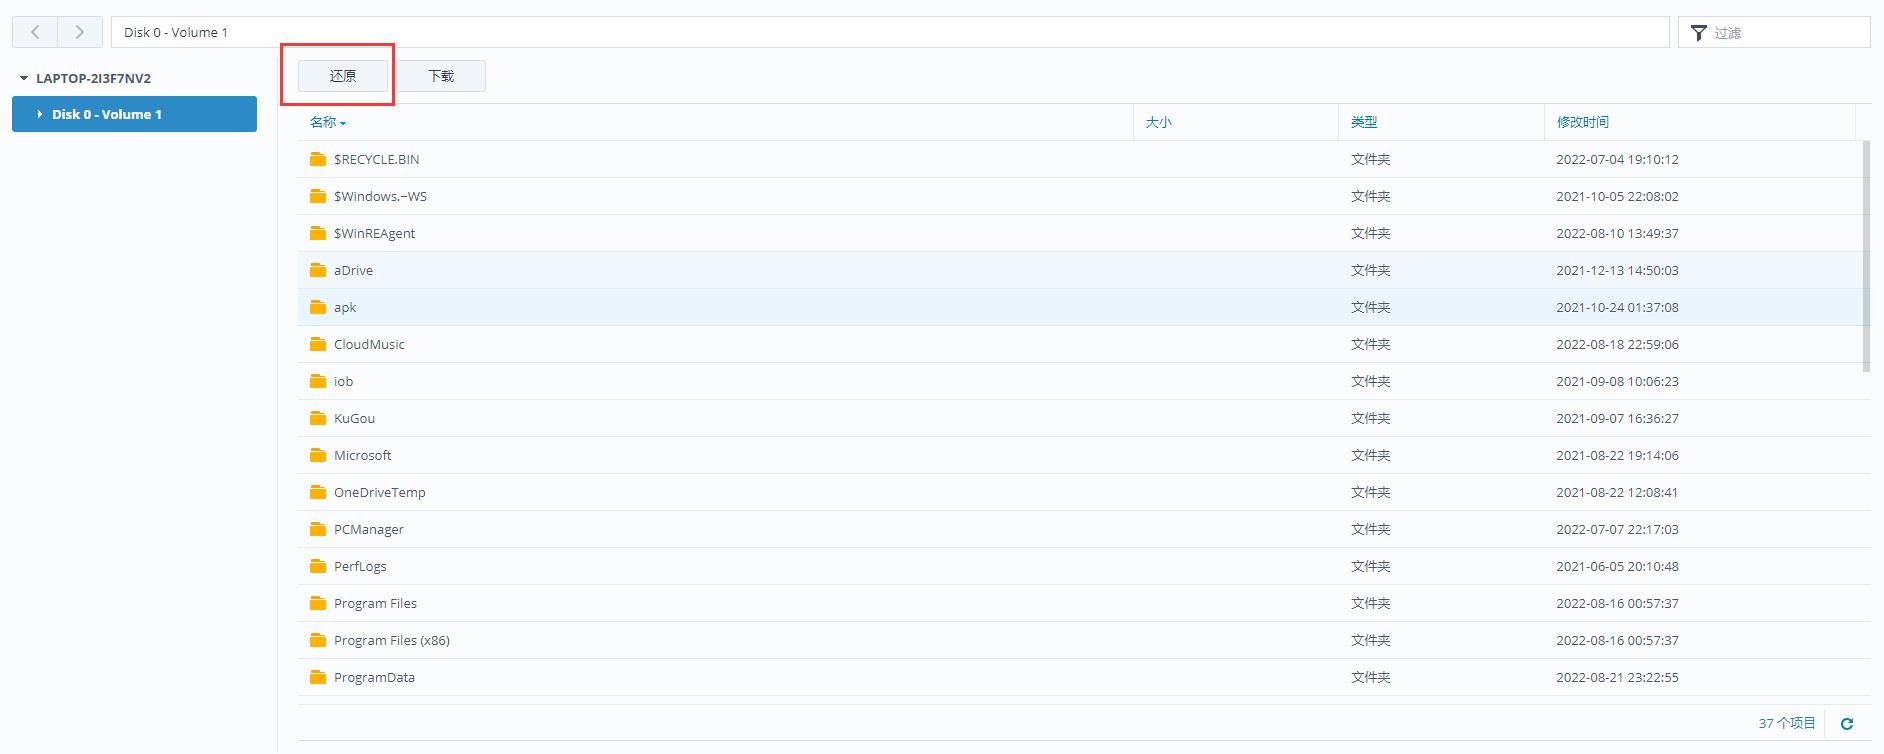The image size is (1884, 754).
Task: Select the apk folder icon
Action: click(x=318, y=307)
